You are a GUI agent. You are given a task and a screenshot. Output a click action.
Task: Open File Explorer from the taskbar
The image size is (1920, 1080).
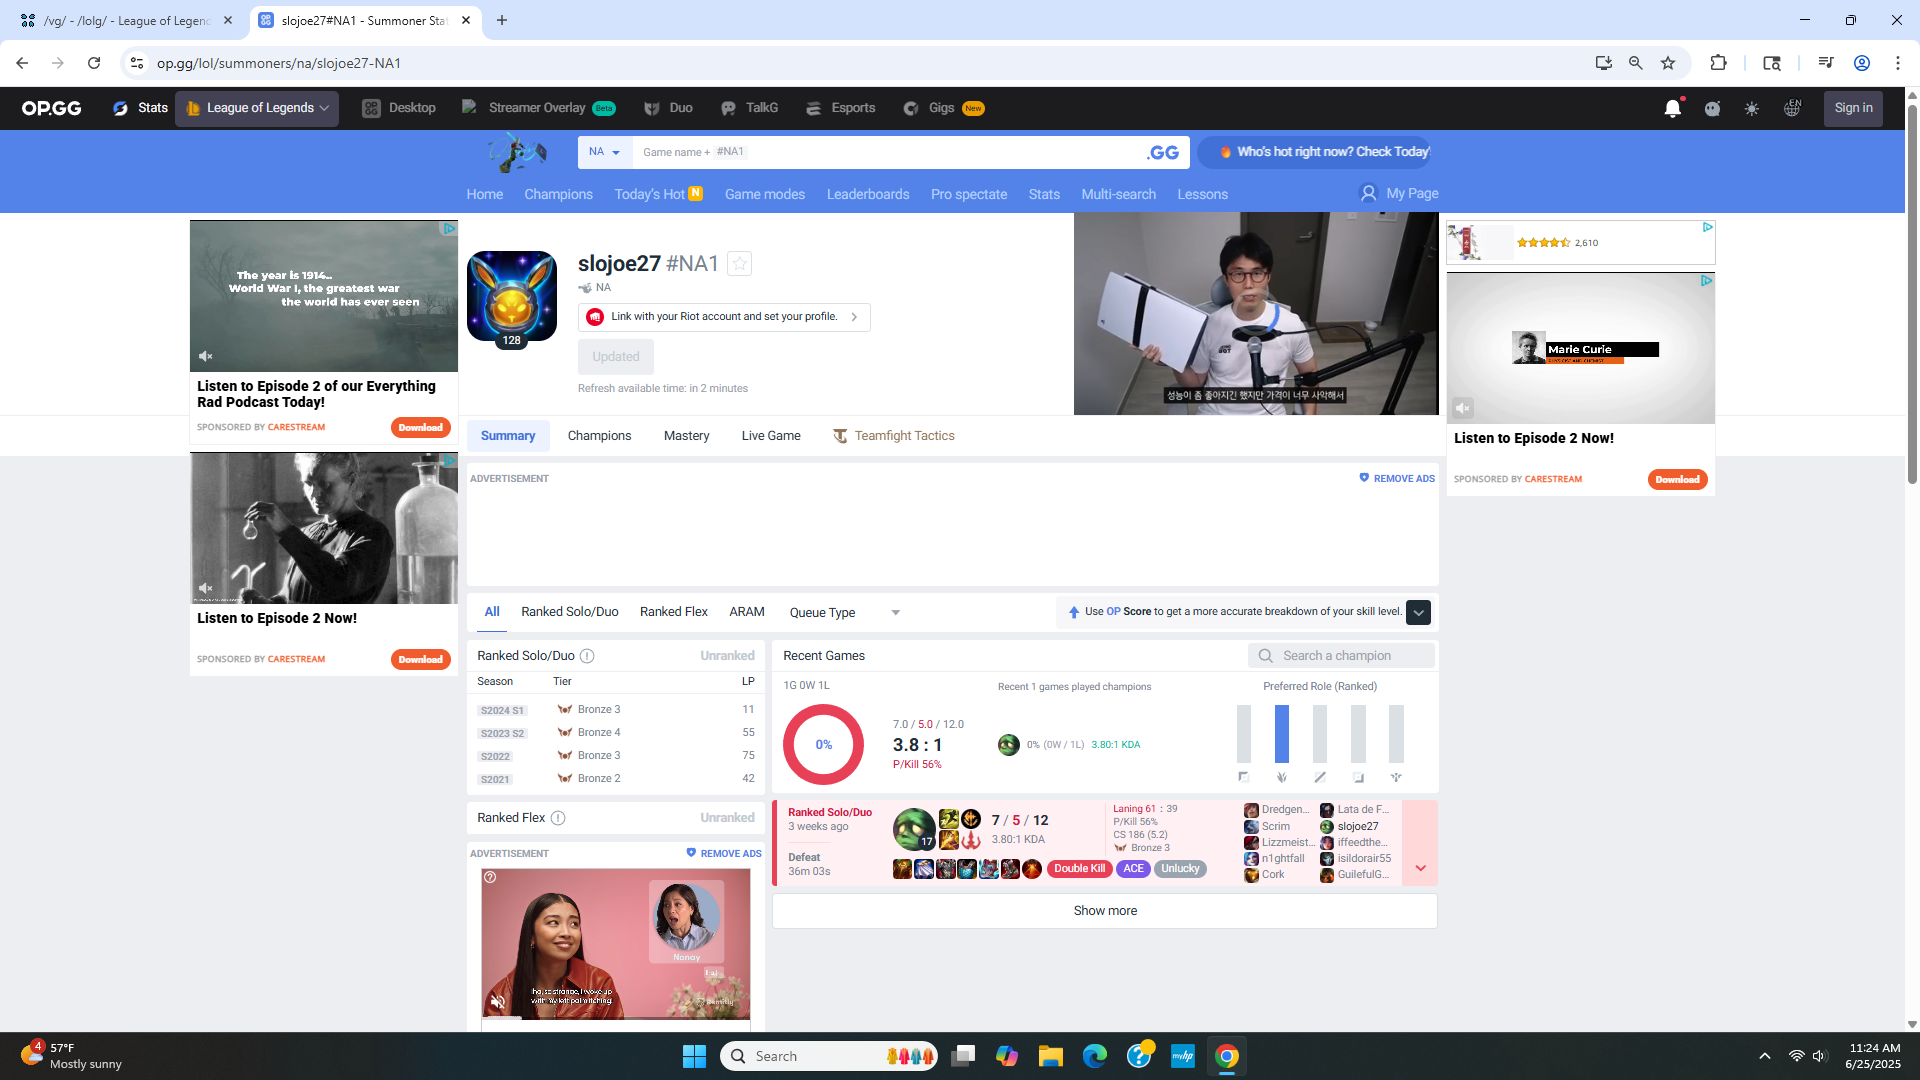click(1050, 1056)
